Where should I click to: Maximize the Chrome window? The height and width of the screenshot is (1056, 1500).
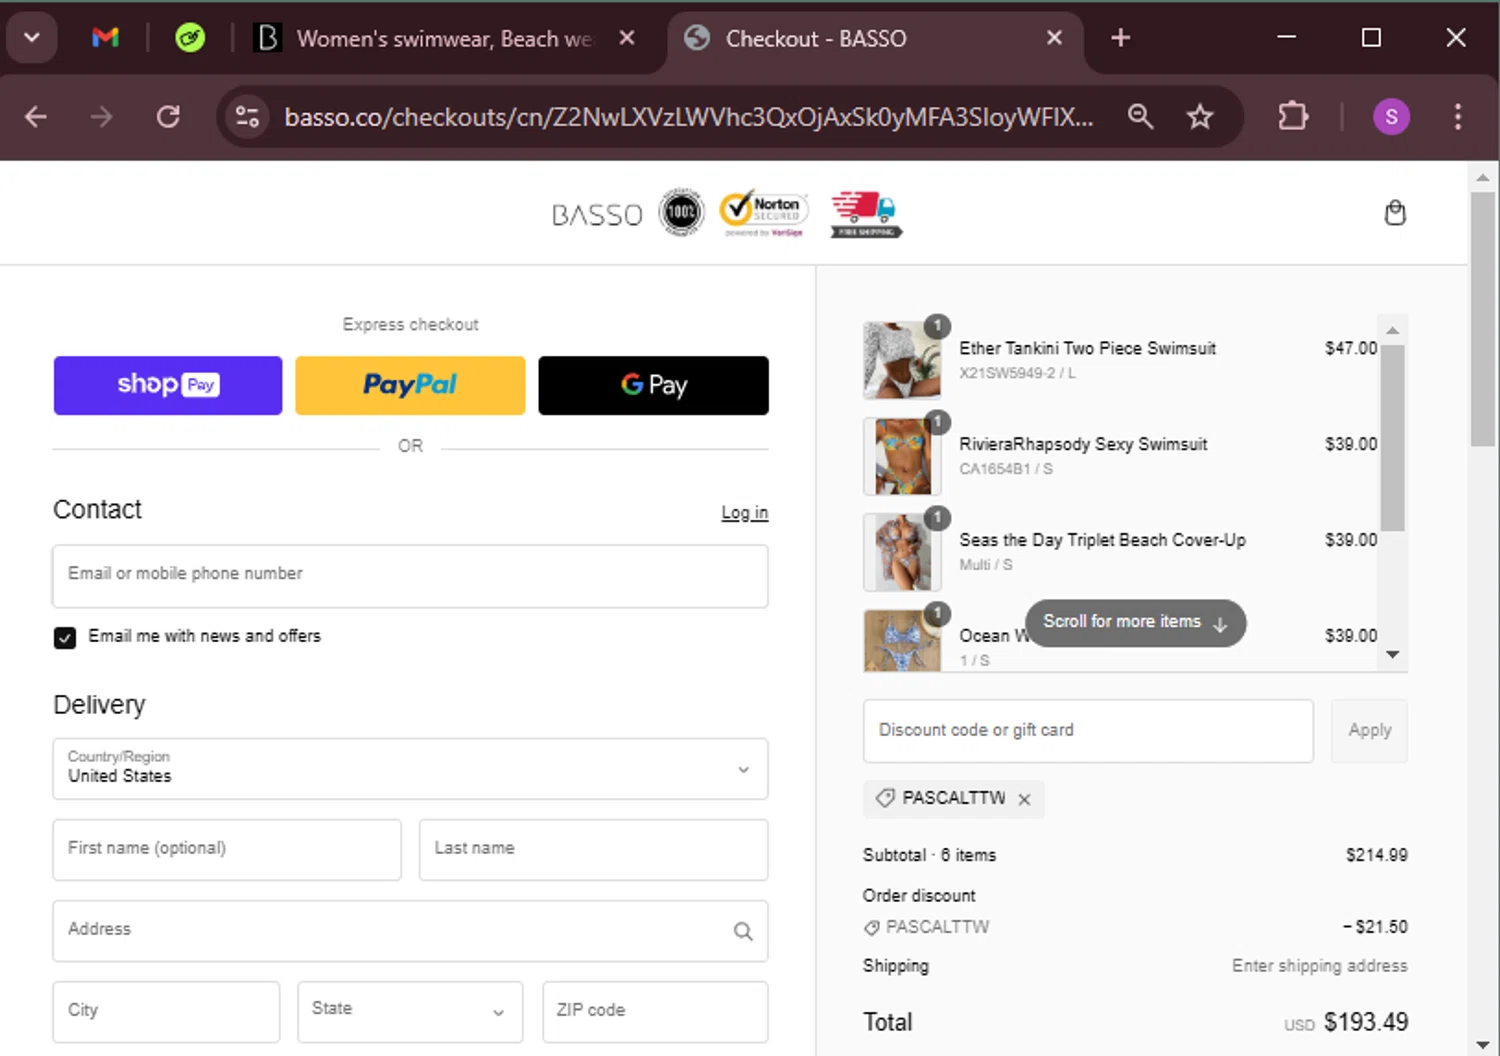click(1371, 38)
